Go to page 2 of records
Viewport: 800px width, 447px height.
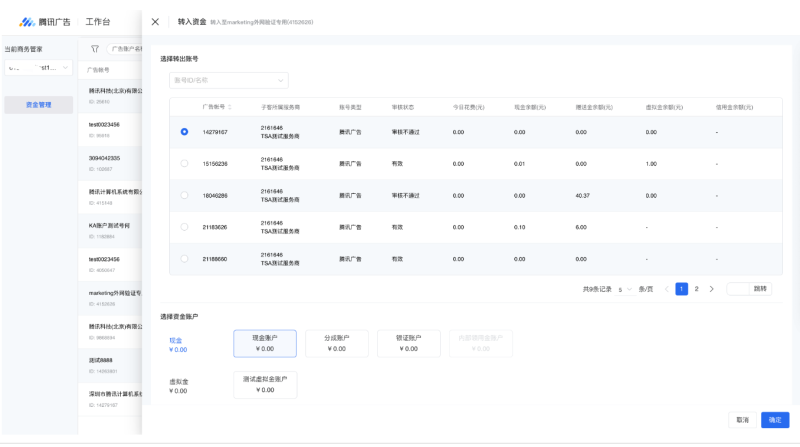coord(697,289)
